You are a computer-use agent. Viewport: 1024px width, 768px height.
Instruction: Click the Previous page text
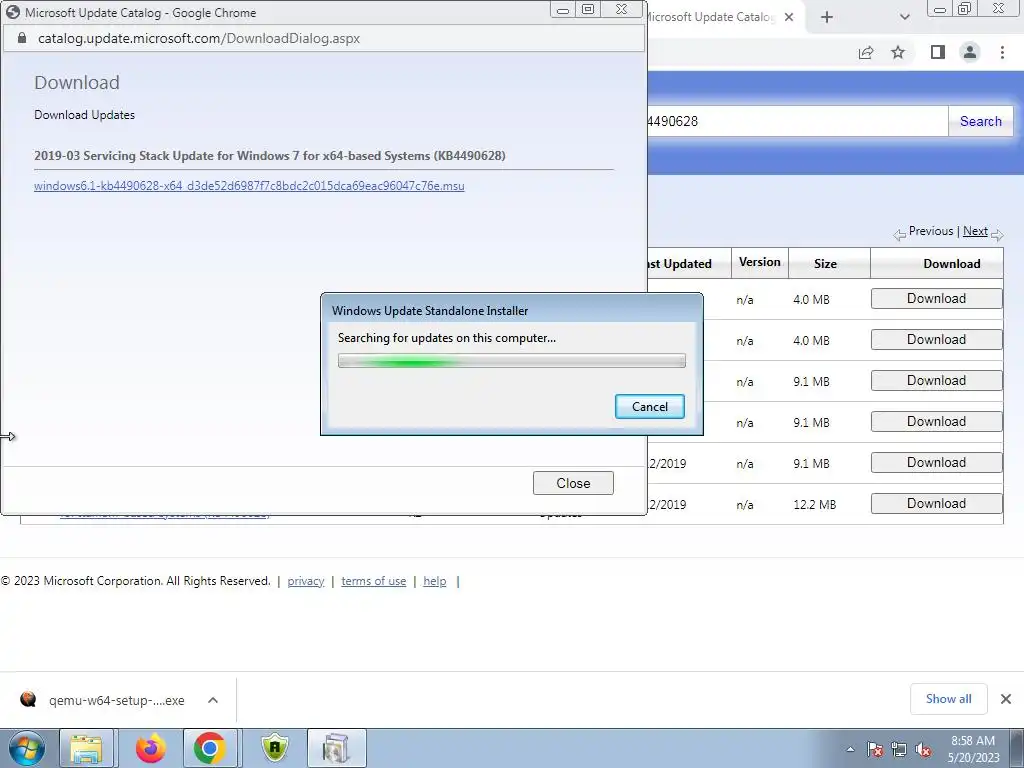click(x=931, y=231)
